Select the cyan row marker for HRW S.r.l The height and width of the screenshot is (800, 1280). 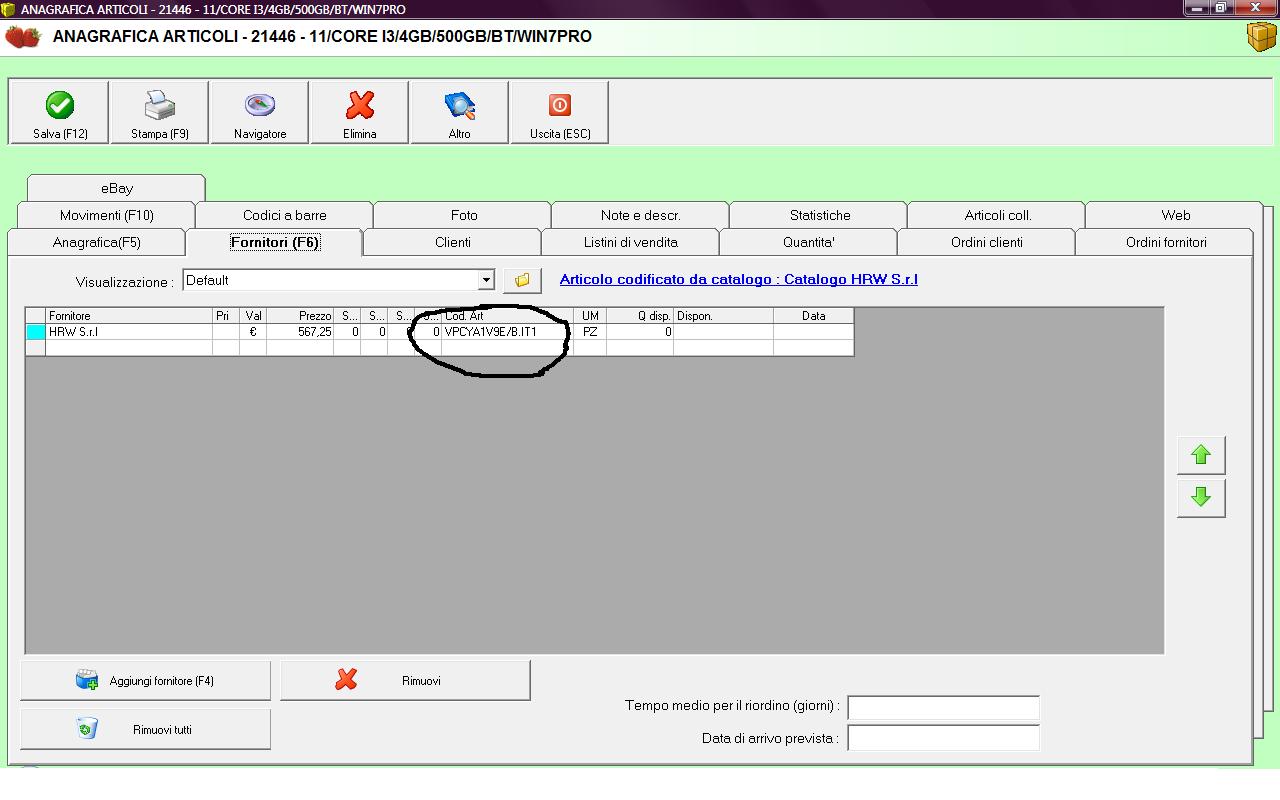(36, 332)
